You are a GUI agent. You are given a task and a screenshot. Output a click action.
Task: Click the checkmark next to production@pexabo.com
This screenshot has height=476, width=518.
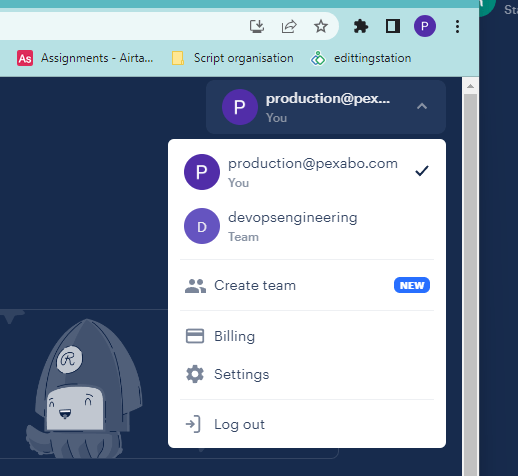[x=422, y=171]
